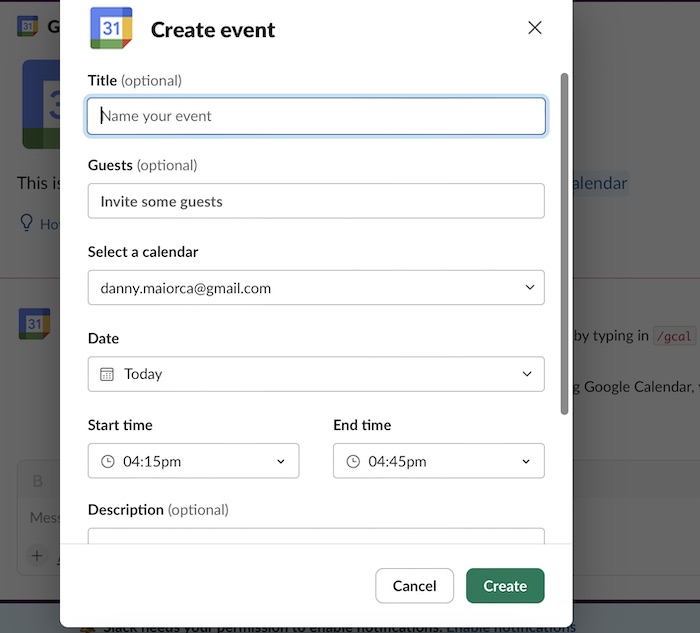Click Google Calendar avatar in Slack message list

tap(34, 323)
